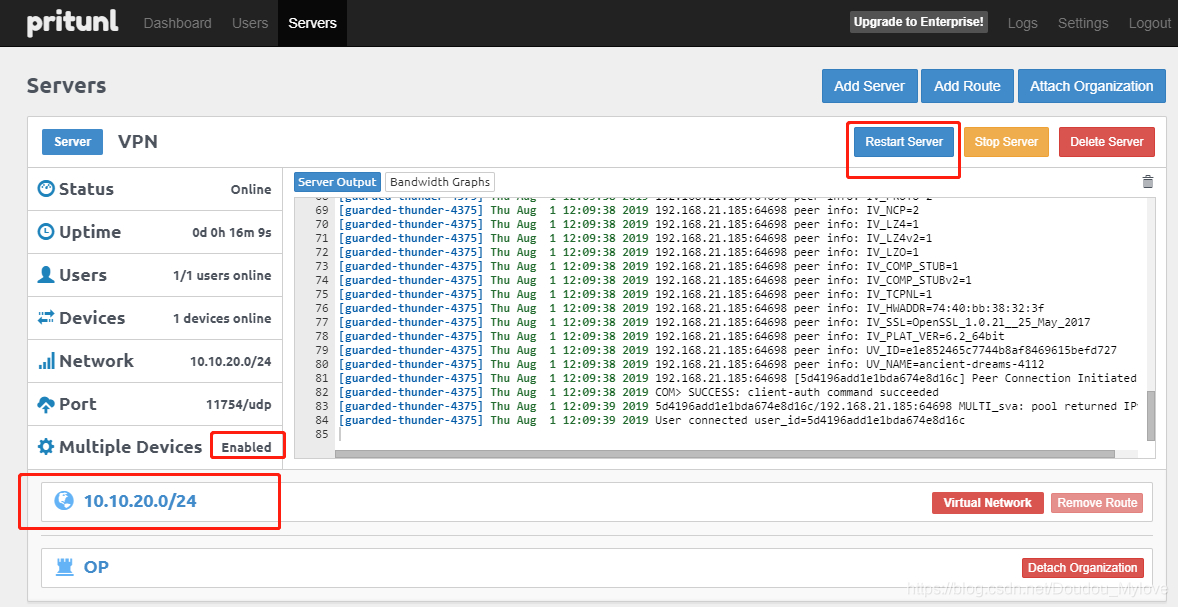1178x607 pixels.
Task: Click the pritunl logo
Action: pyautogui.click(x=73, y=23)
